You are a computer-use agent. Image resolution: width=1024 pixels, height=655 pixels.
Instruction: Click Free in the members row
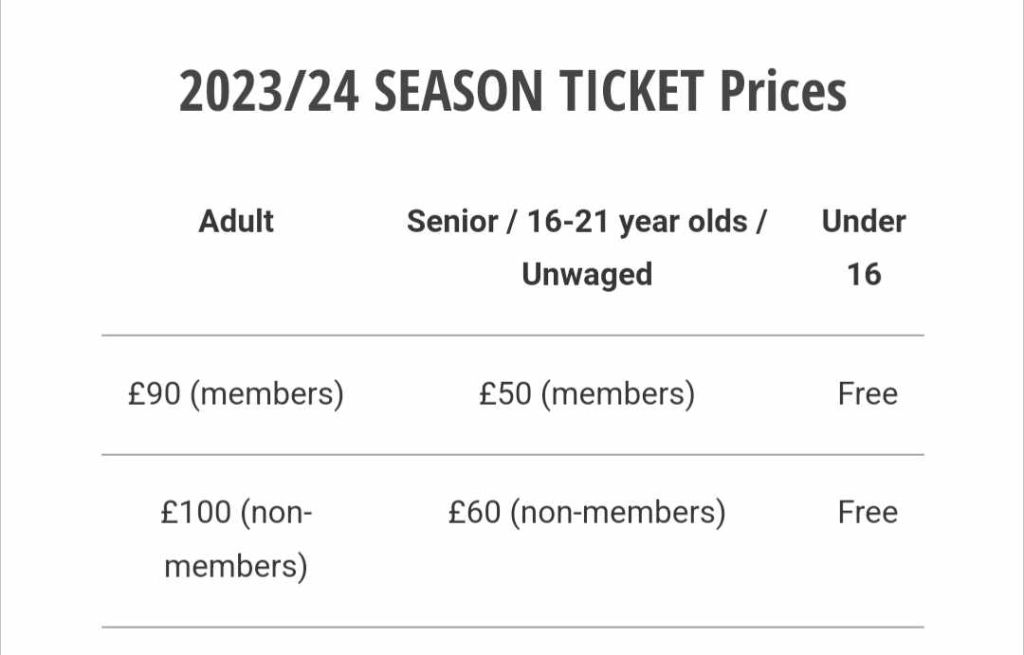tap(868, 394)
